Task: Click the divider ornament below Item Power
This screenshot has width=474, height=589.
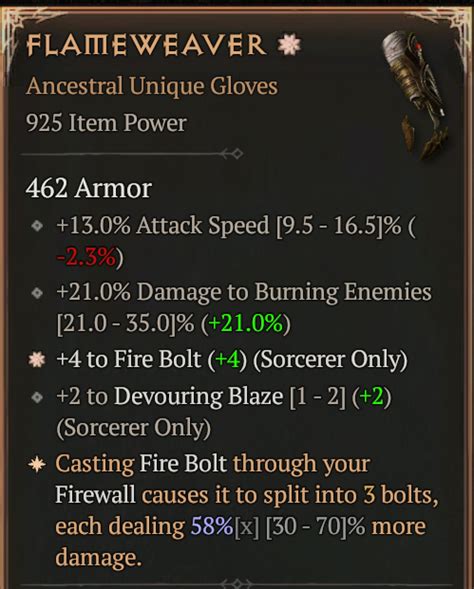Action: (x=231, y=154)
